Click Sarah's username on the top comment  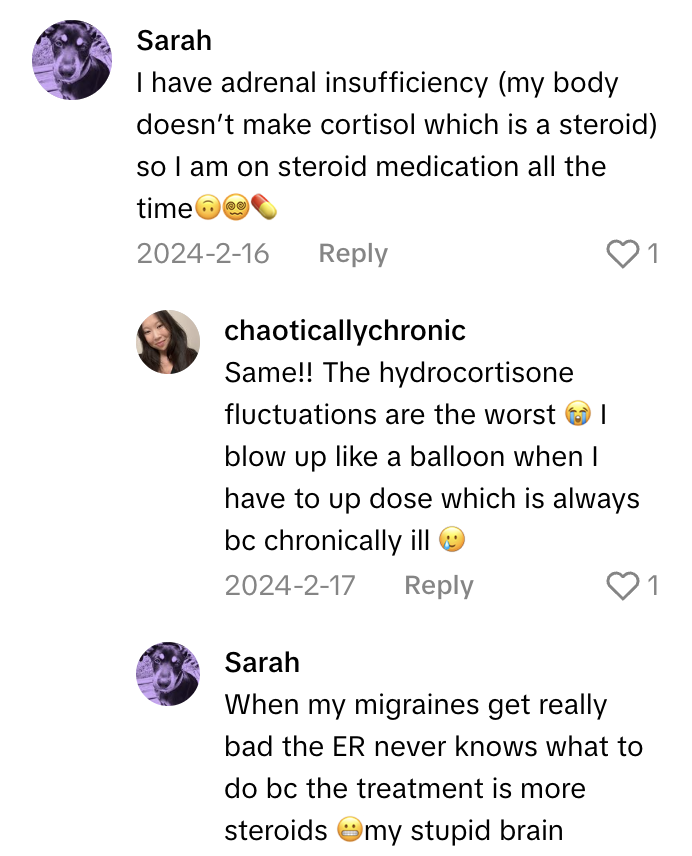tap(175, 41)
